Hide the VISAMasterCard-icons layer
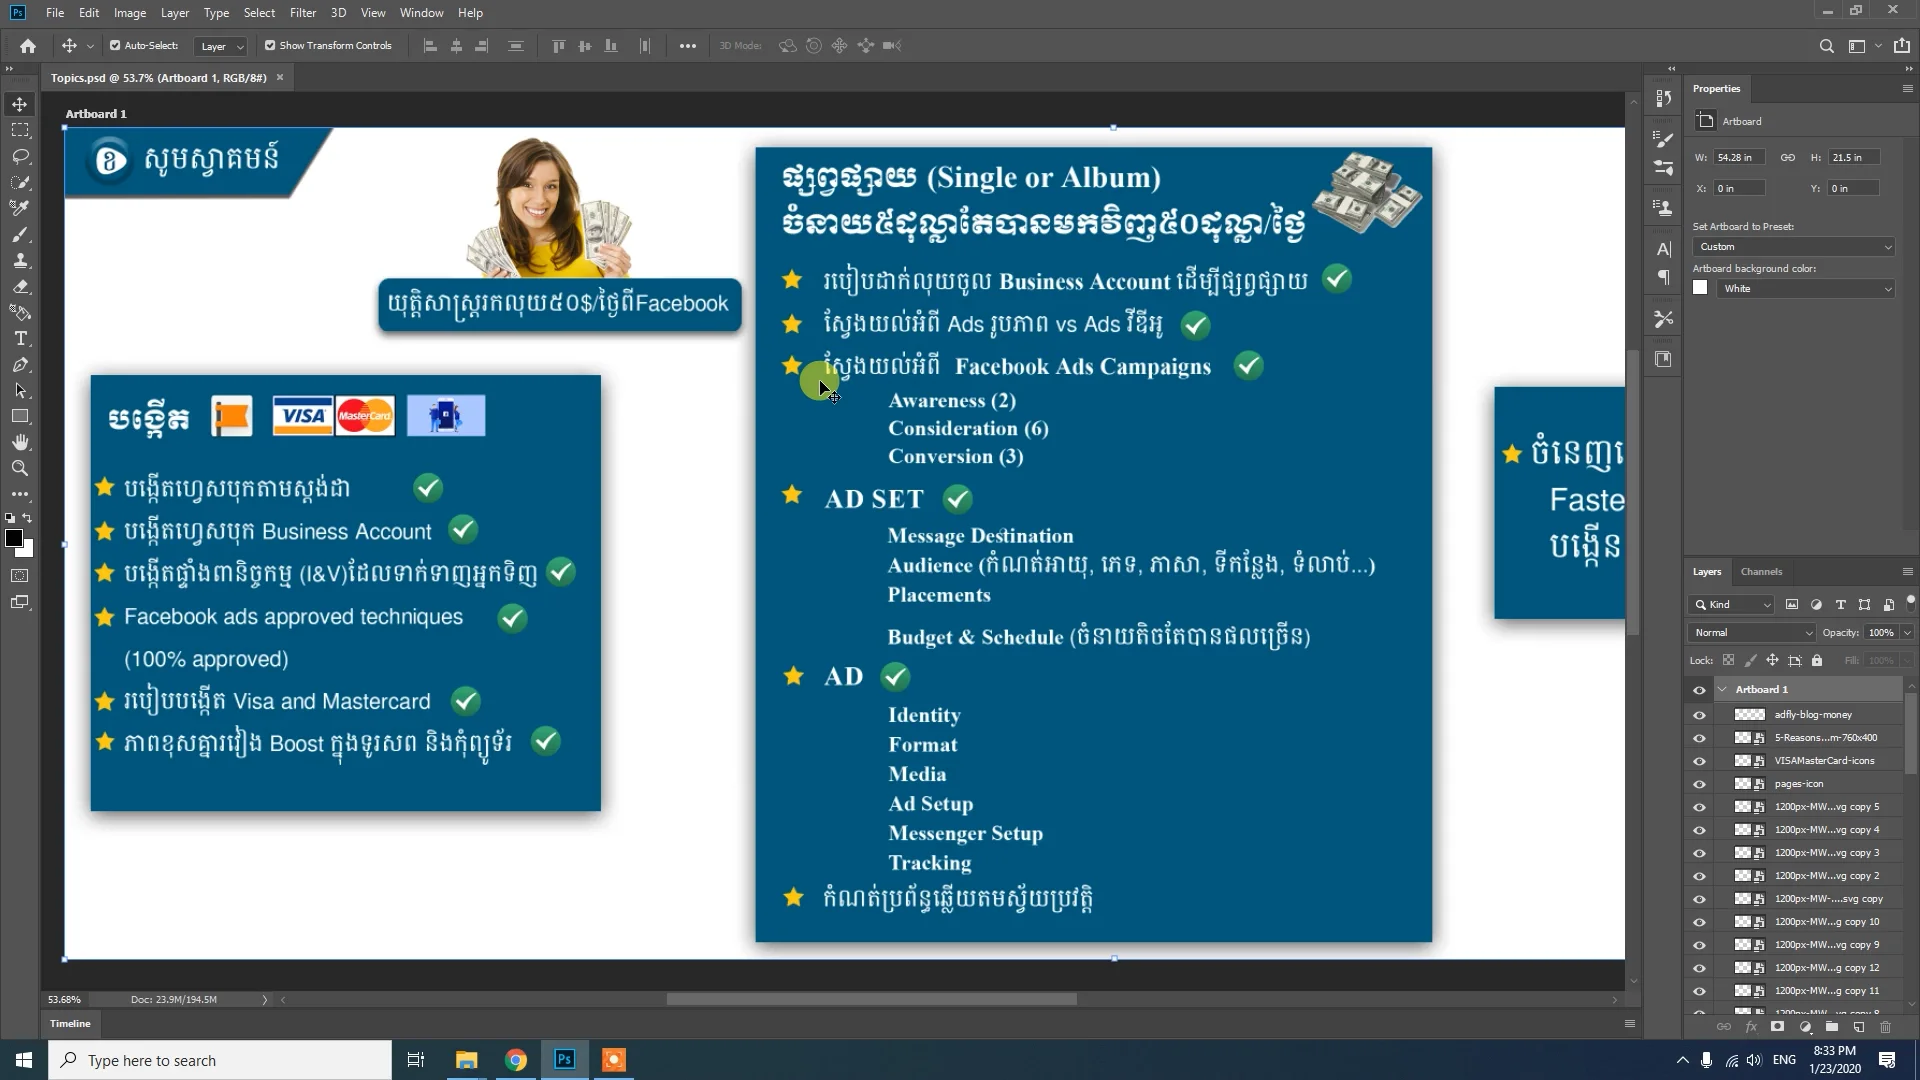Screen dimensions: 1920x1080 pyautogui.click(x=1699, y=761)
